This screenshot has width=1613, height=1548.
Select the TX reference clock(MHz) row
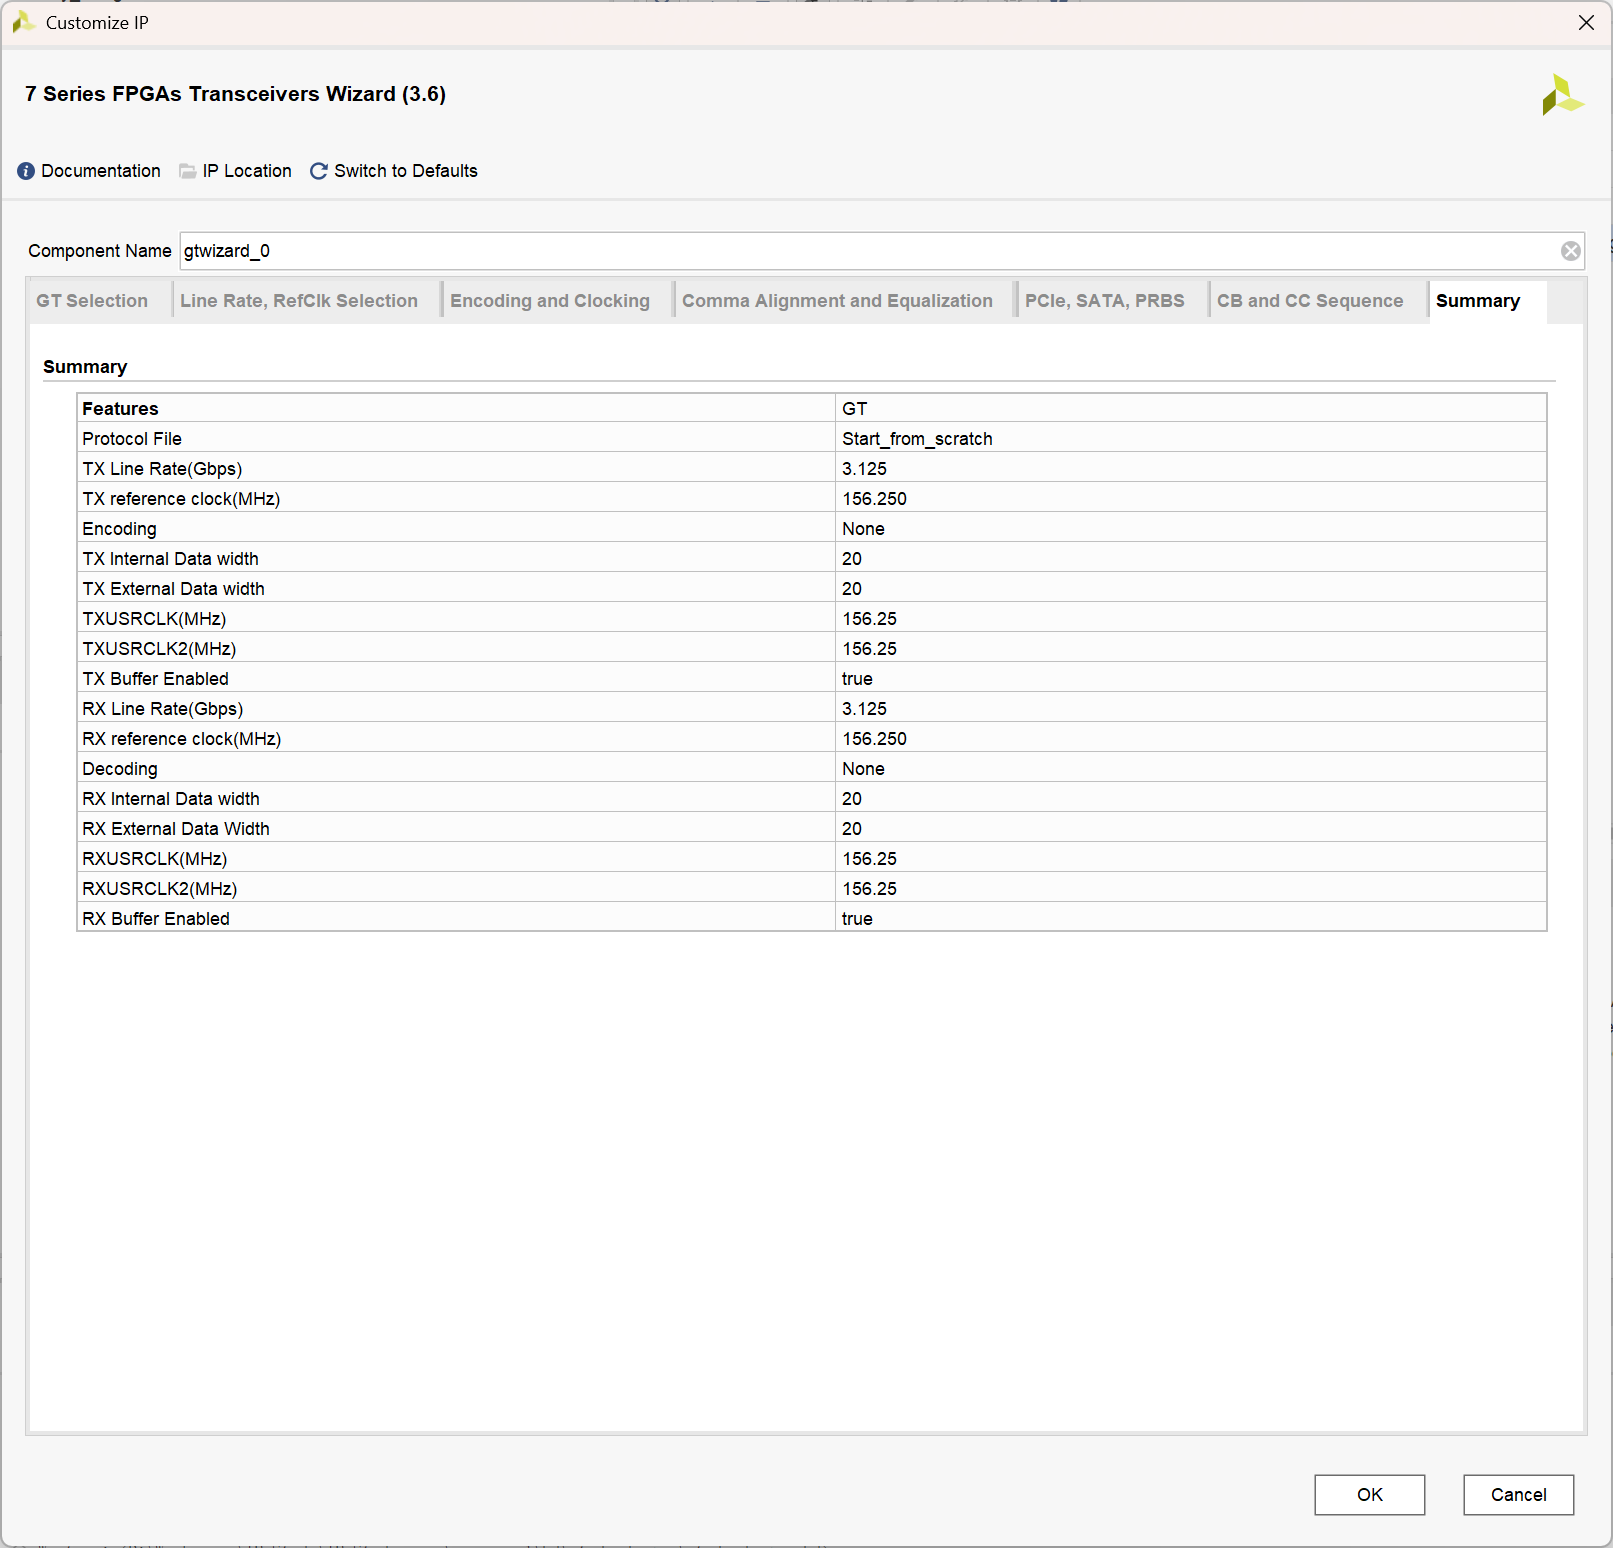[x=812, y=498]
